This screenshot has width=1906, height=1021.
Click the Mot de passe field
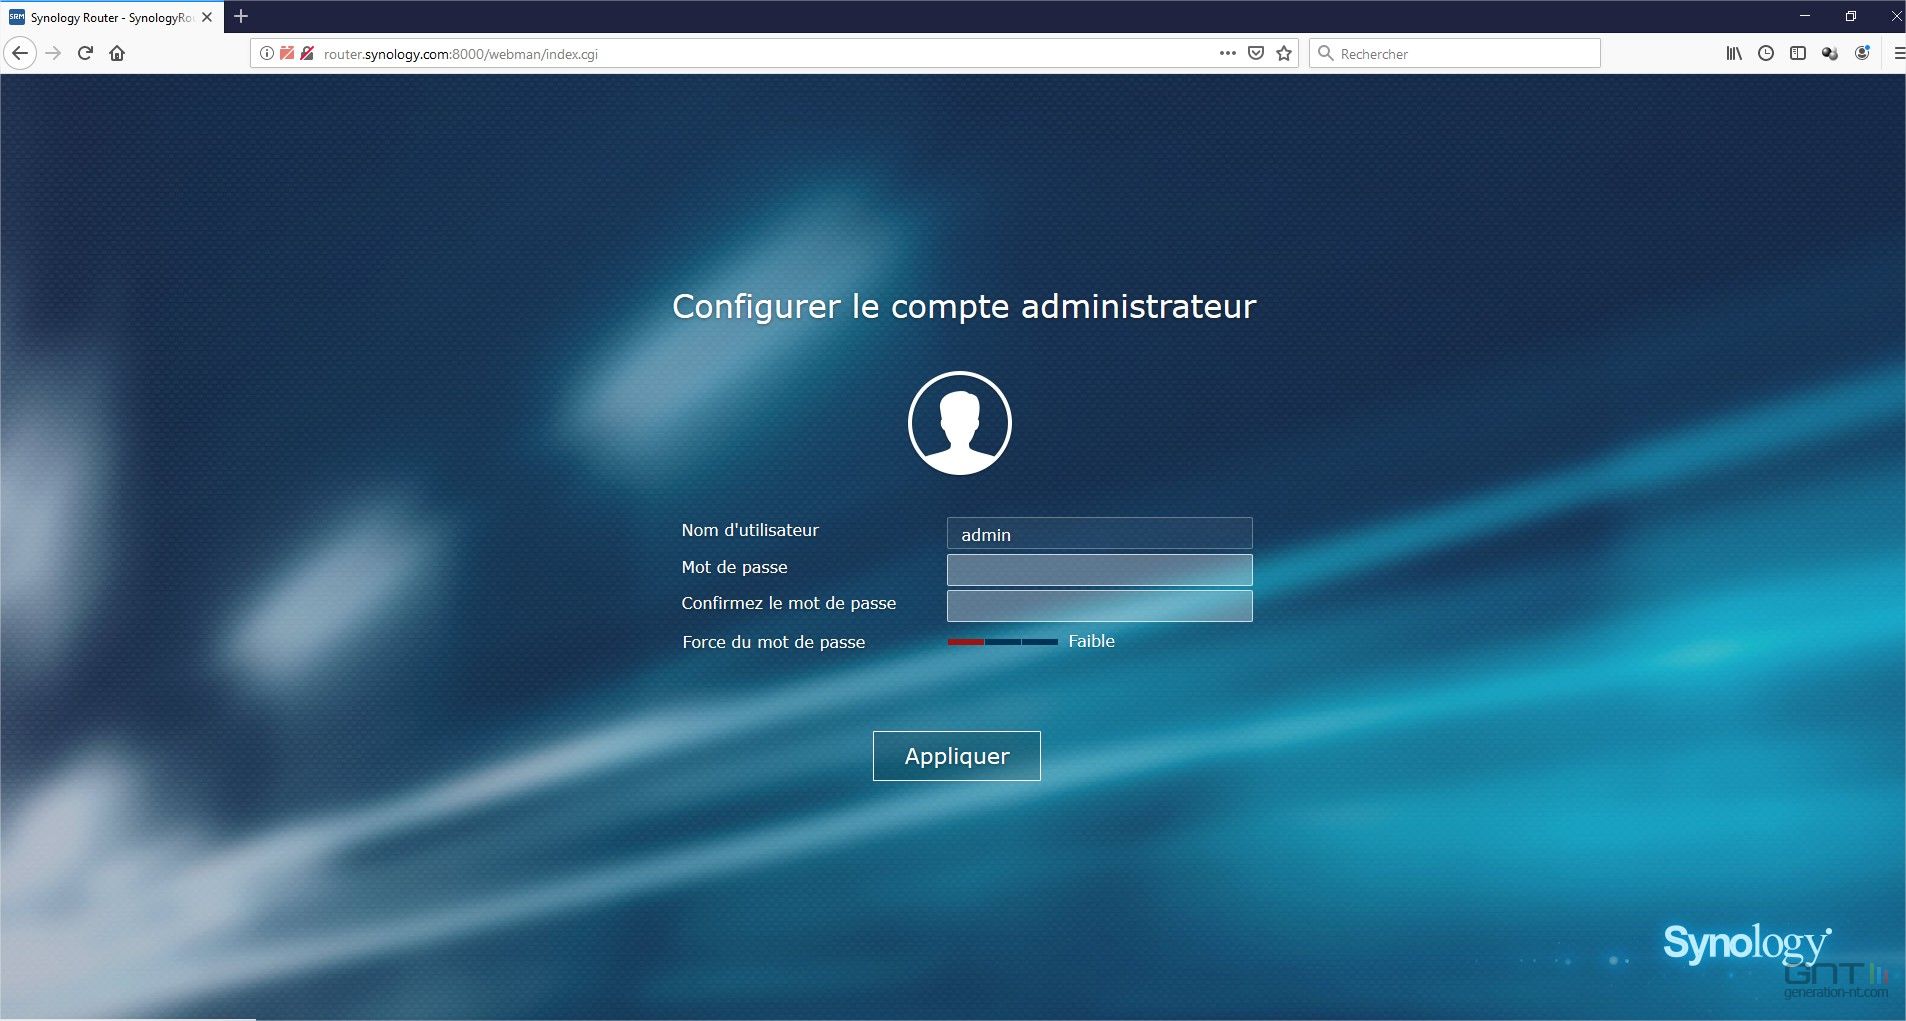tap(1099, 569)
